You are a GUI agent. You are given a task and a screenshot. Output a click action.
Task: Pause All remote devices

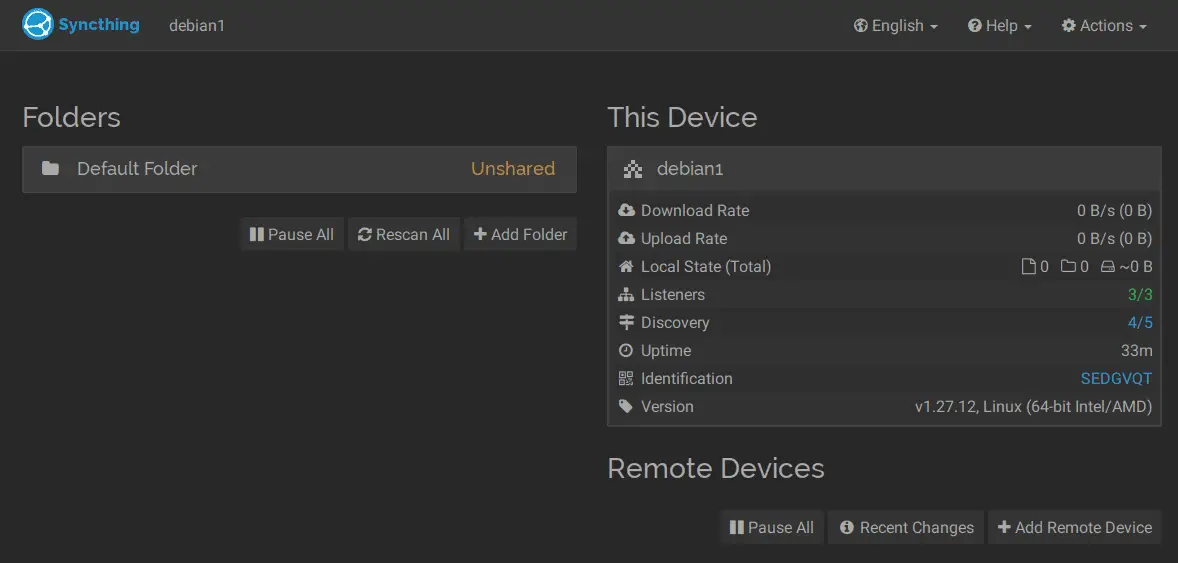(x=771, y=528)
